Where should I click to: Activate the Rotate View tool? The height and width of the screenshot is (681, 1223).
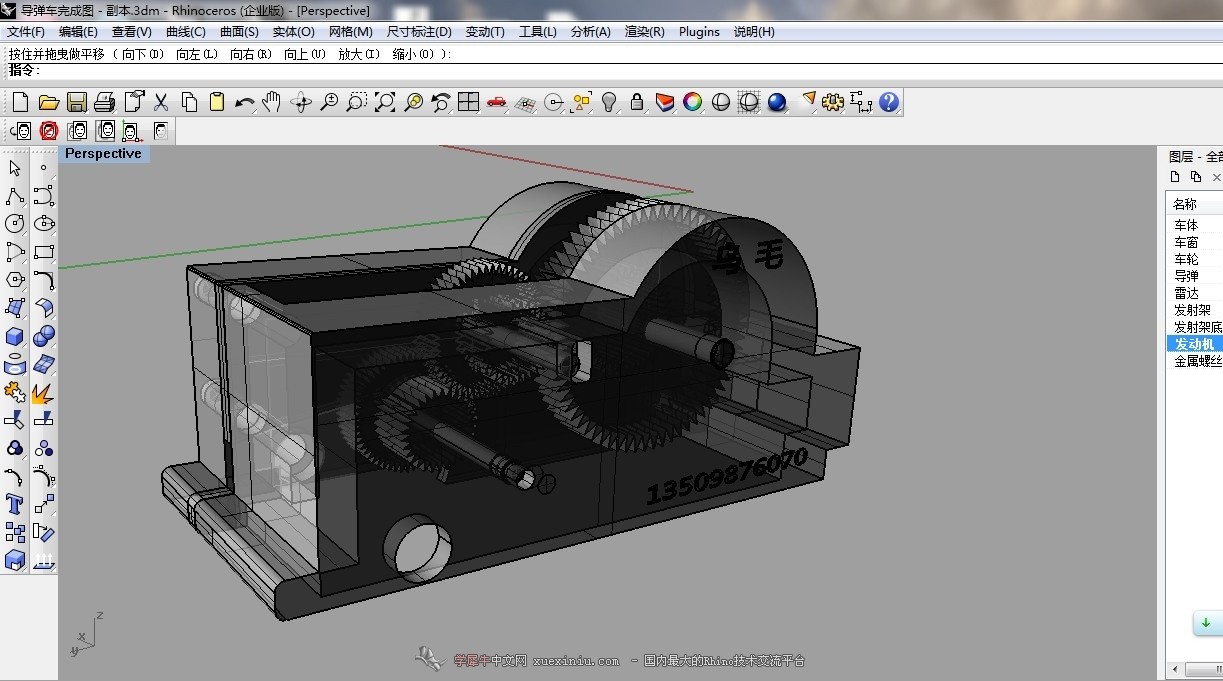point(300,102)
